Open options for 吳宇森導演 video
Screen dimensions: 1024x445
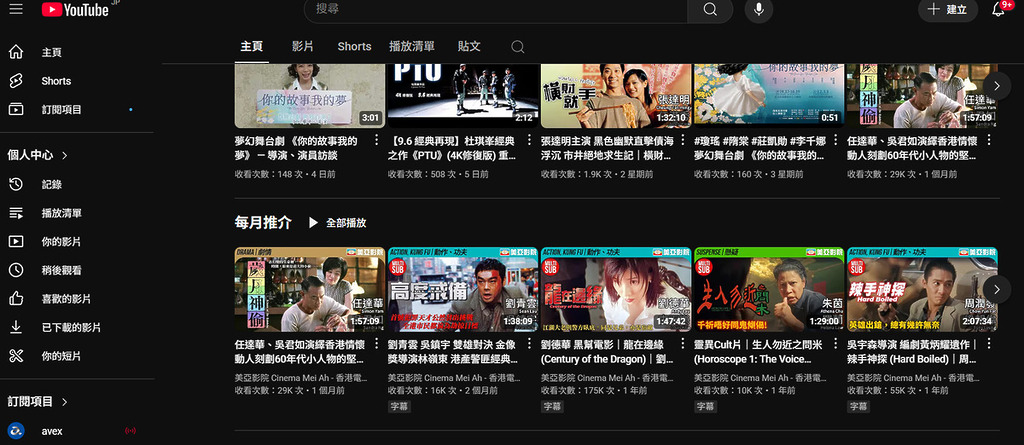coord(989,344)
